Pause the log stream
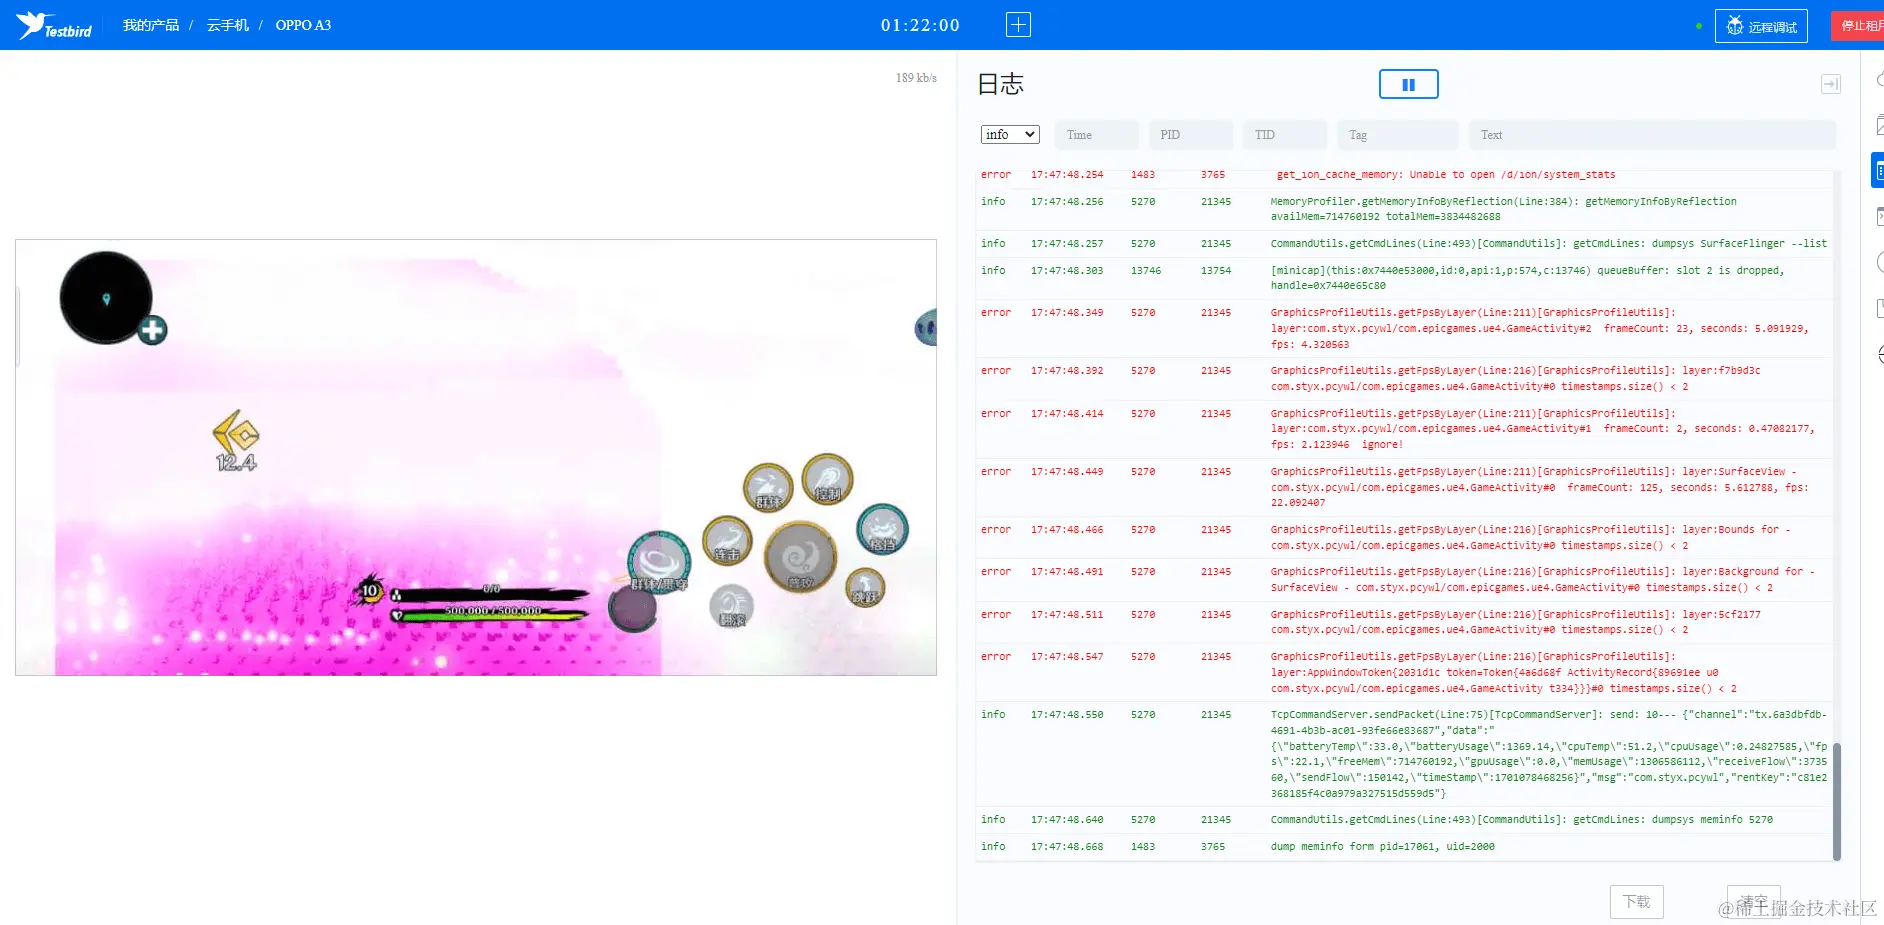1884x925 pixels. (1408, 85)
